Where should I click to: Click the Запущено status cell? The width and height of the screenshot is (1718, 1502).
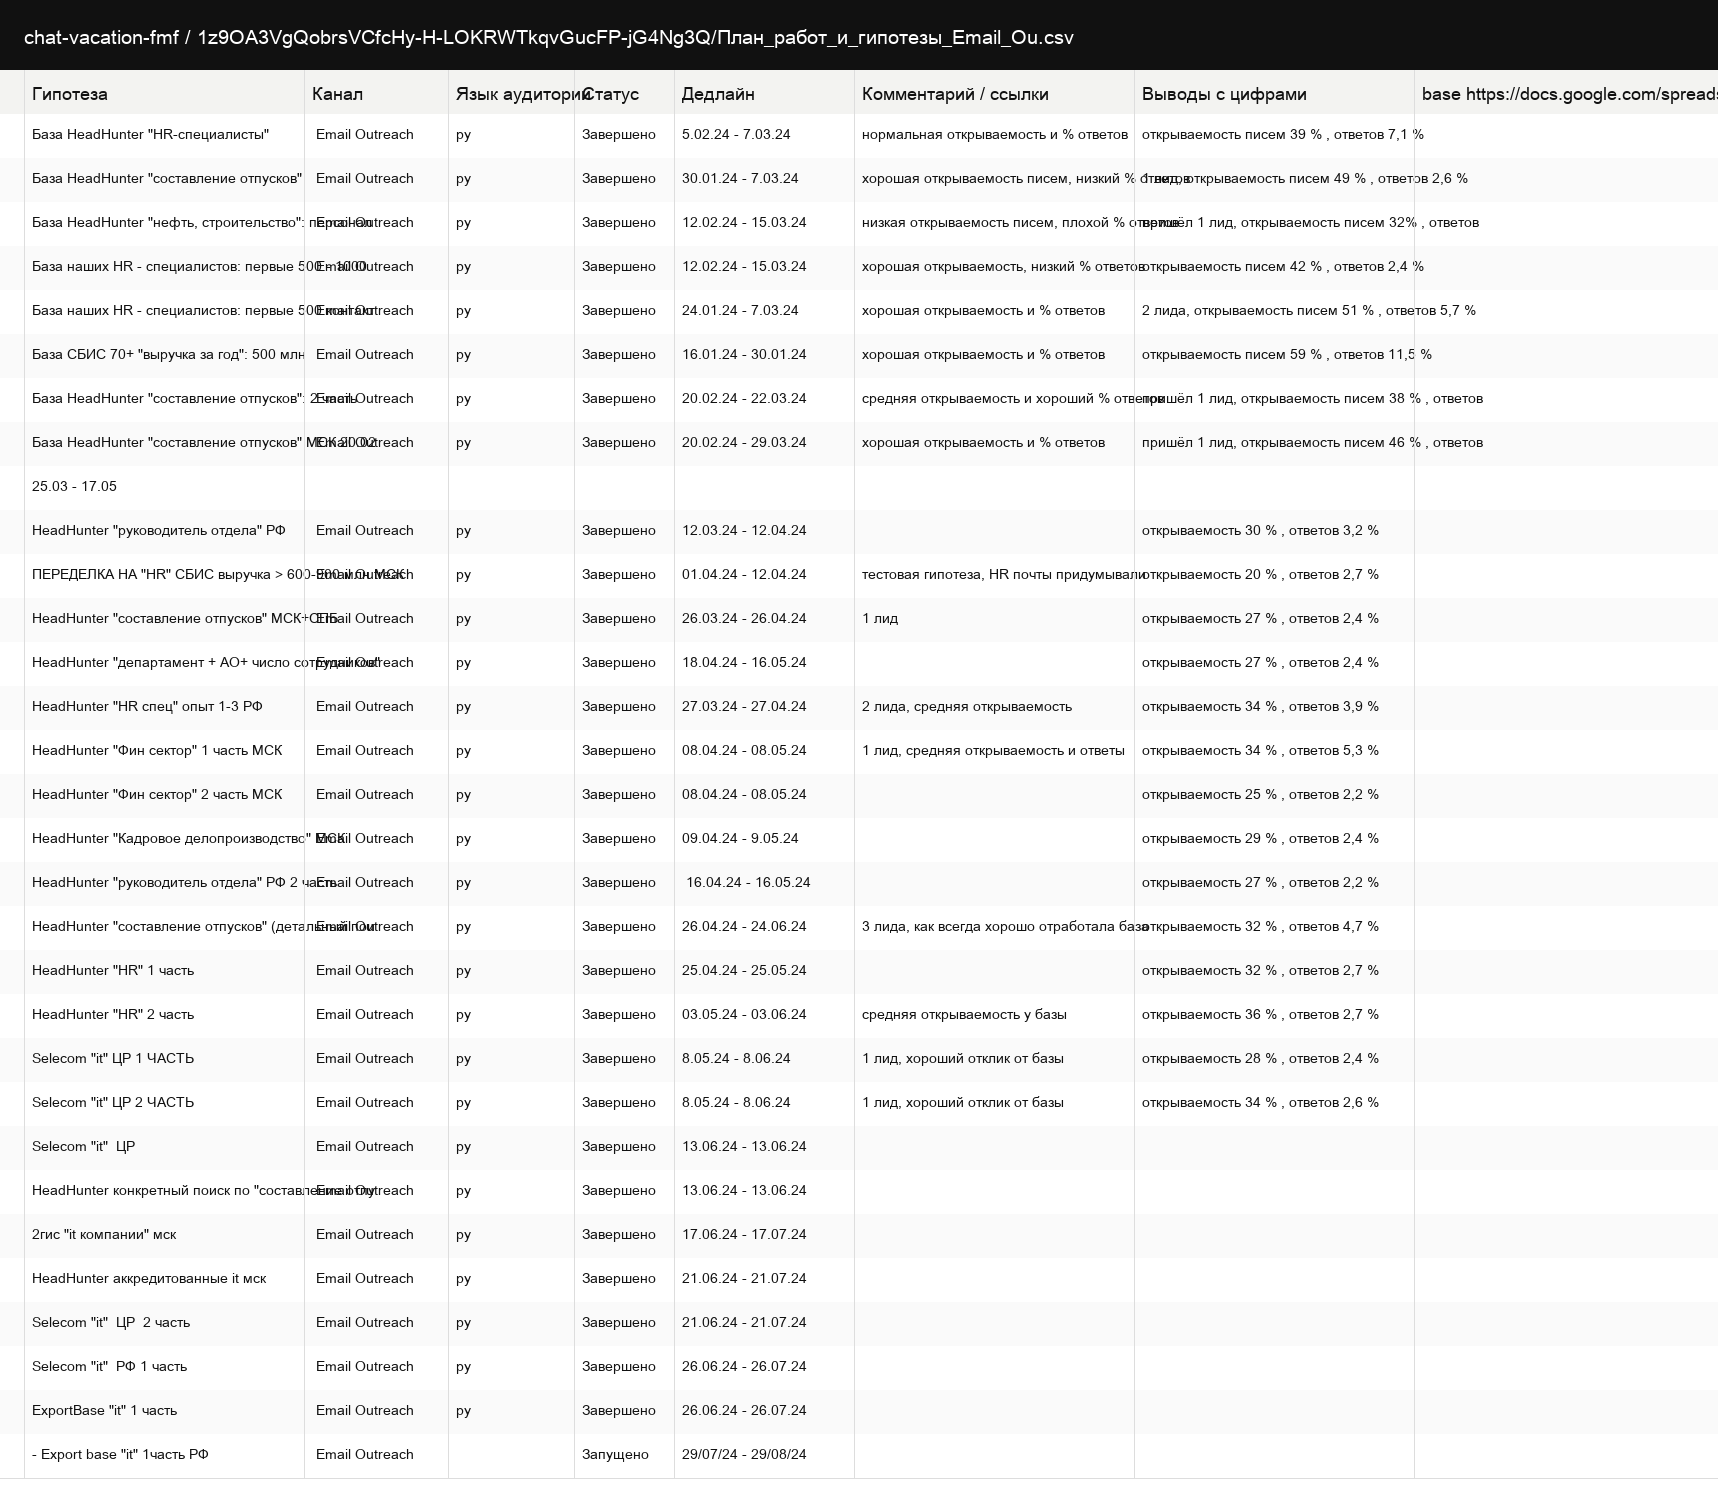point(615,1454)
